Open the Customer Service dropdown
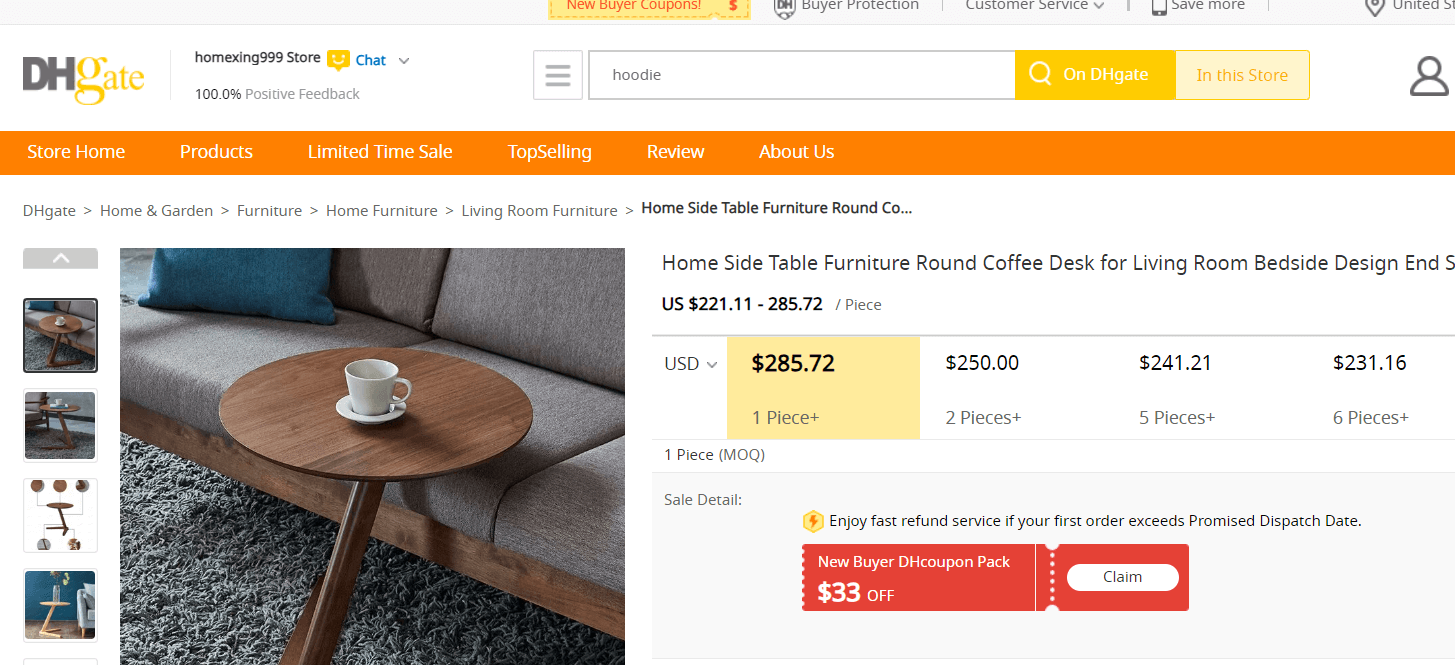Screen dimensions: 1455x665 pyautogui.click(x=1034, y=6)
